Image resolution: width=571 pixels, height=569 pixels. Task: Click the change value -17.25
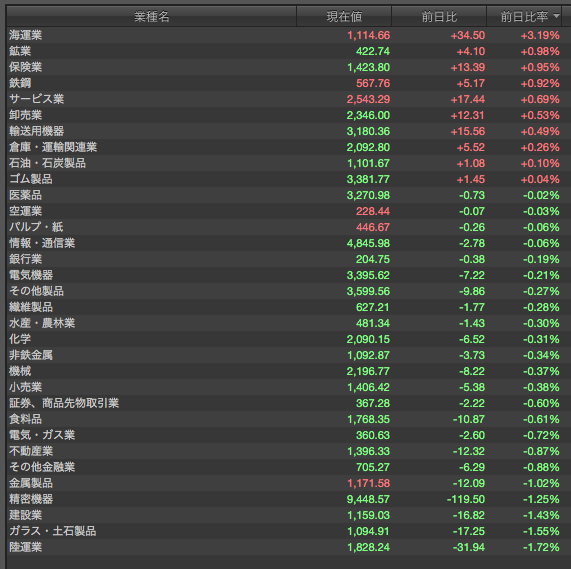(x=469, y=531)
